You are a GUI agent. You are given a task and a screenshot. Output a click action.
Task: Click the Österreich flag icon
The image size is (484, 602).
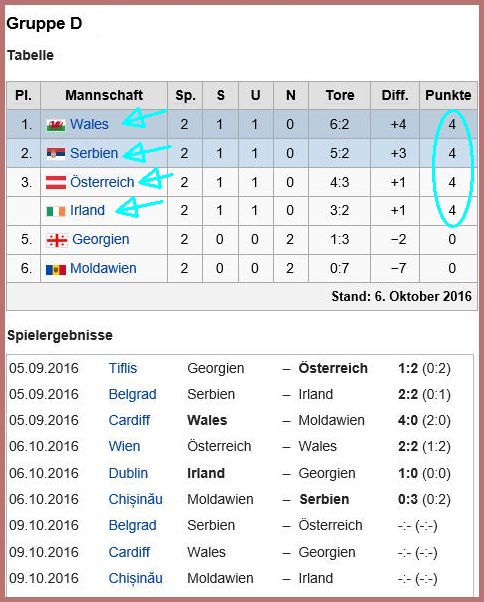point(56,182)
